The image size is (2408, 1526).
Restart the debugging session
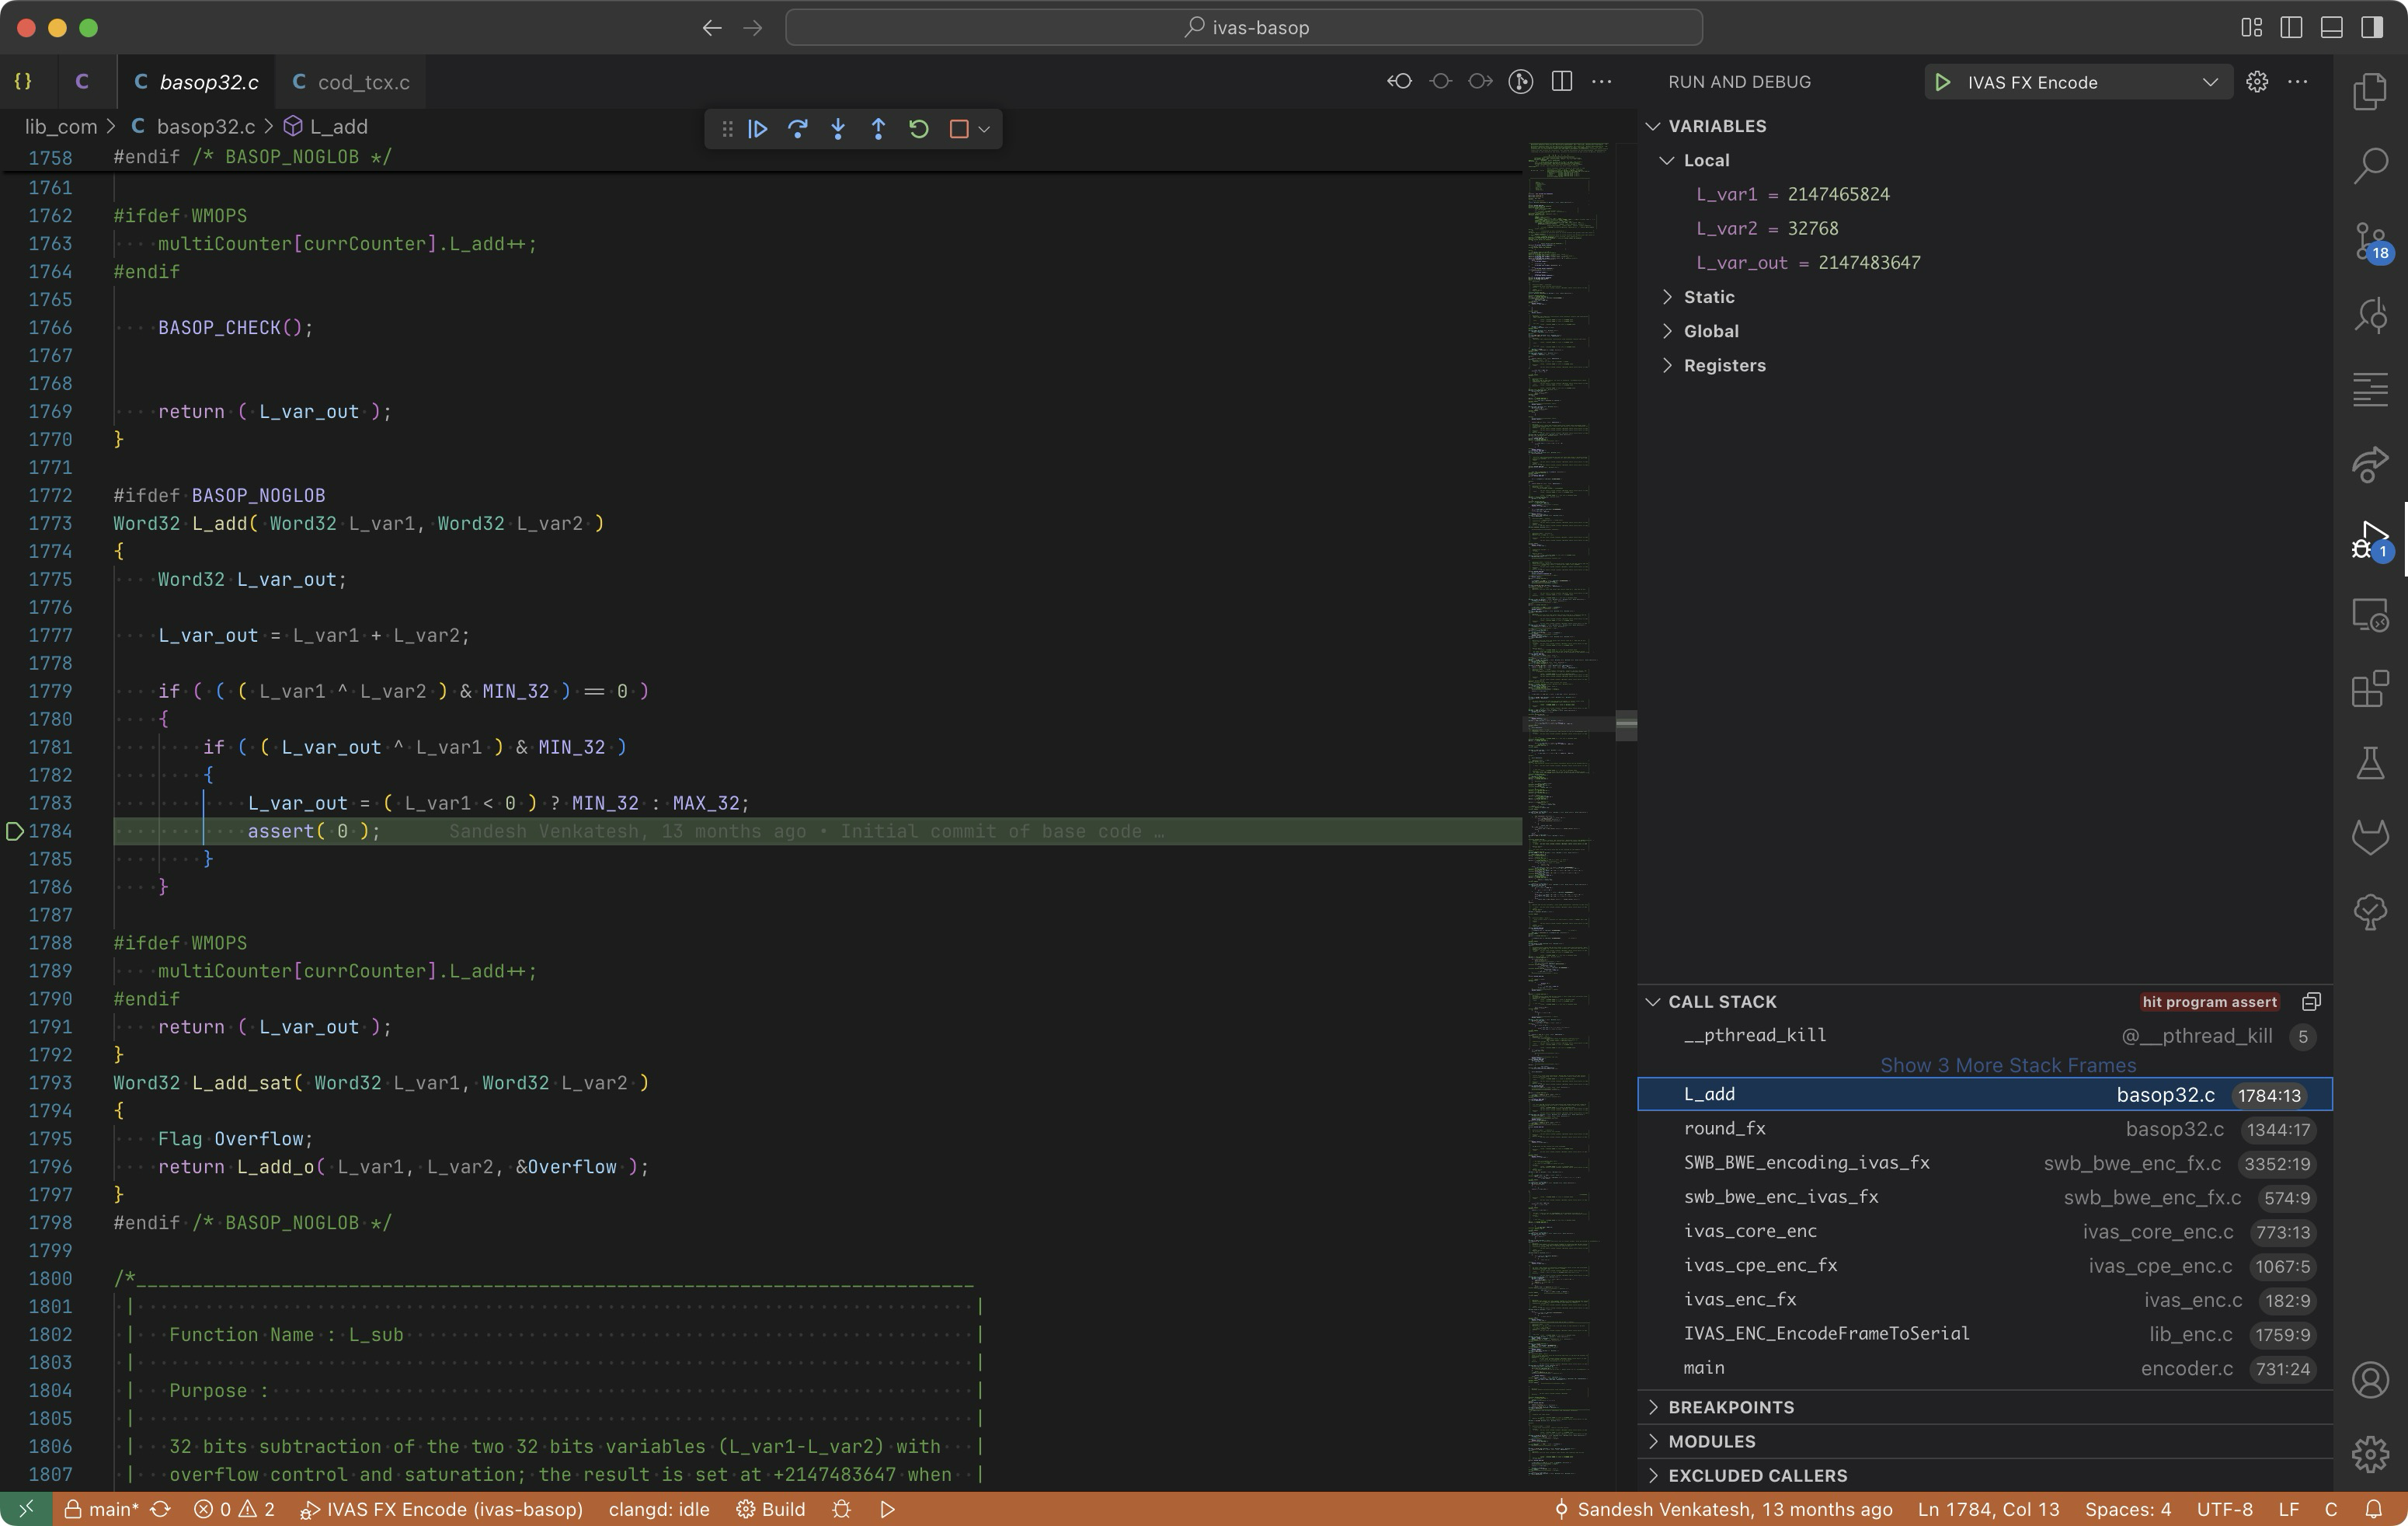click(918, 129)
